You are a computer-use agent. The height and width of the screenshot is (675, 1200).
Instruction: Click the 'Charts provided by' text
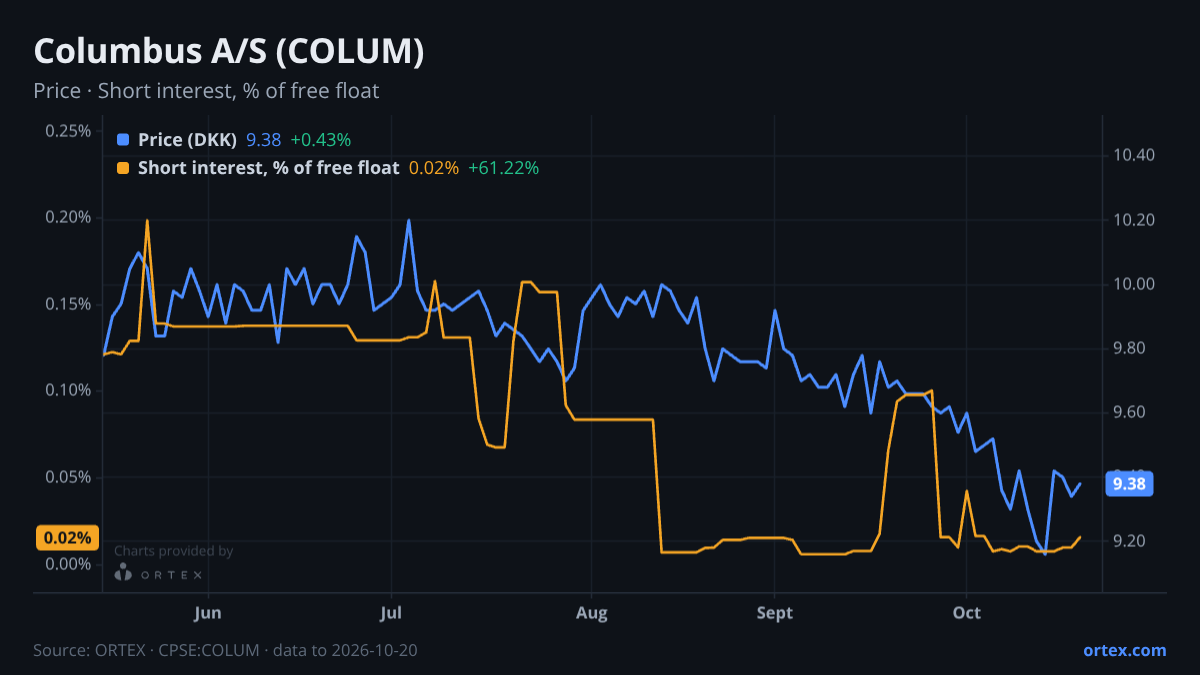click(x=173, y=551)
